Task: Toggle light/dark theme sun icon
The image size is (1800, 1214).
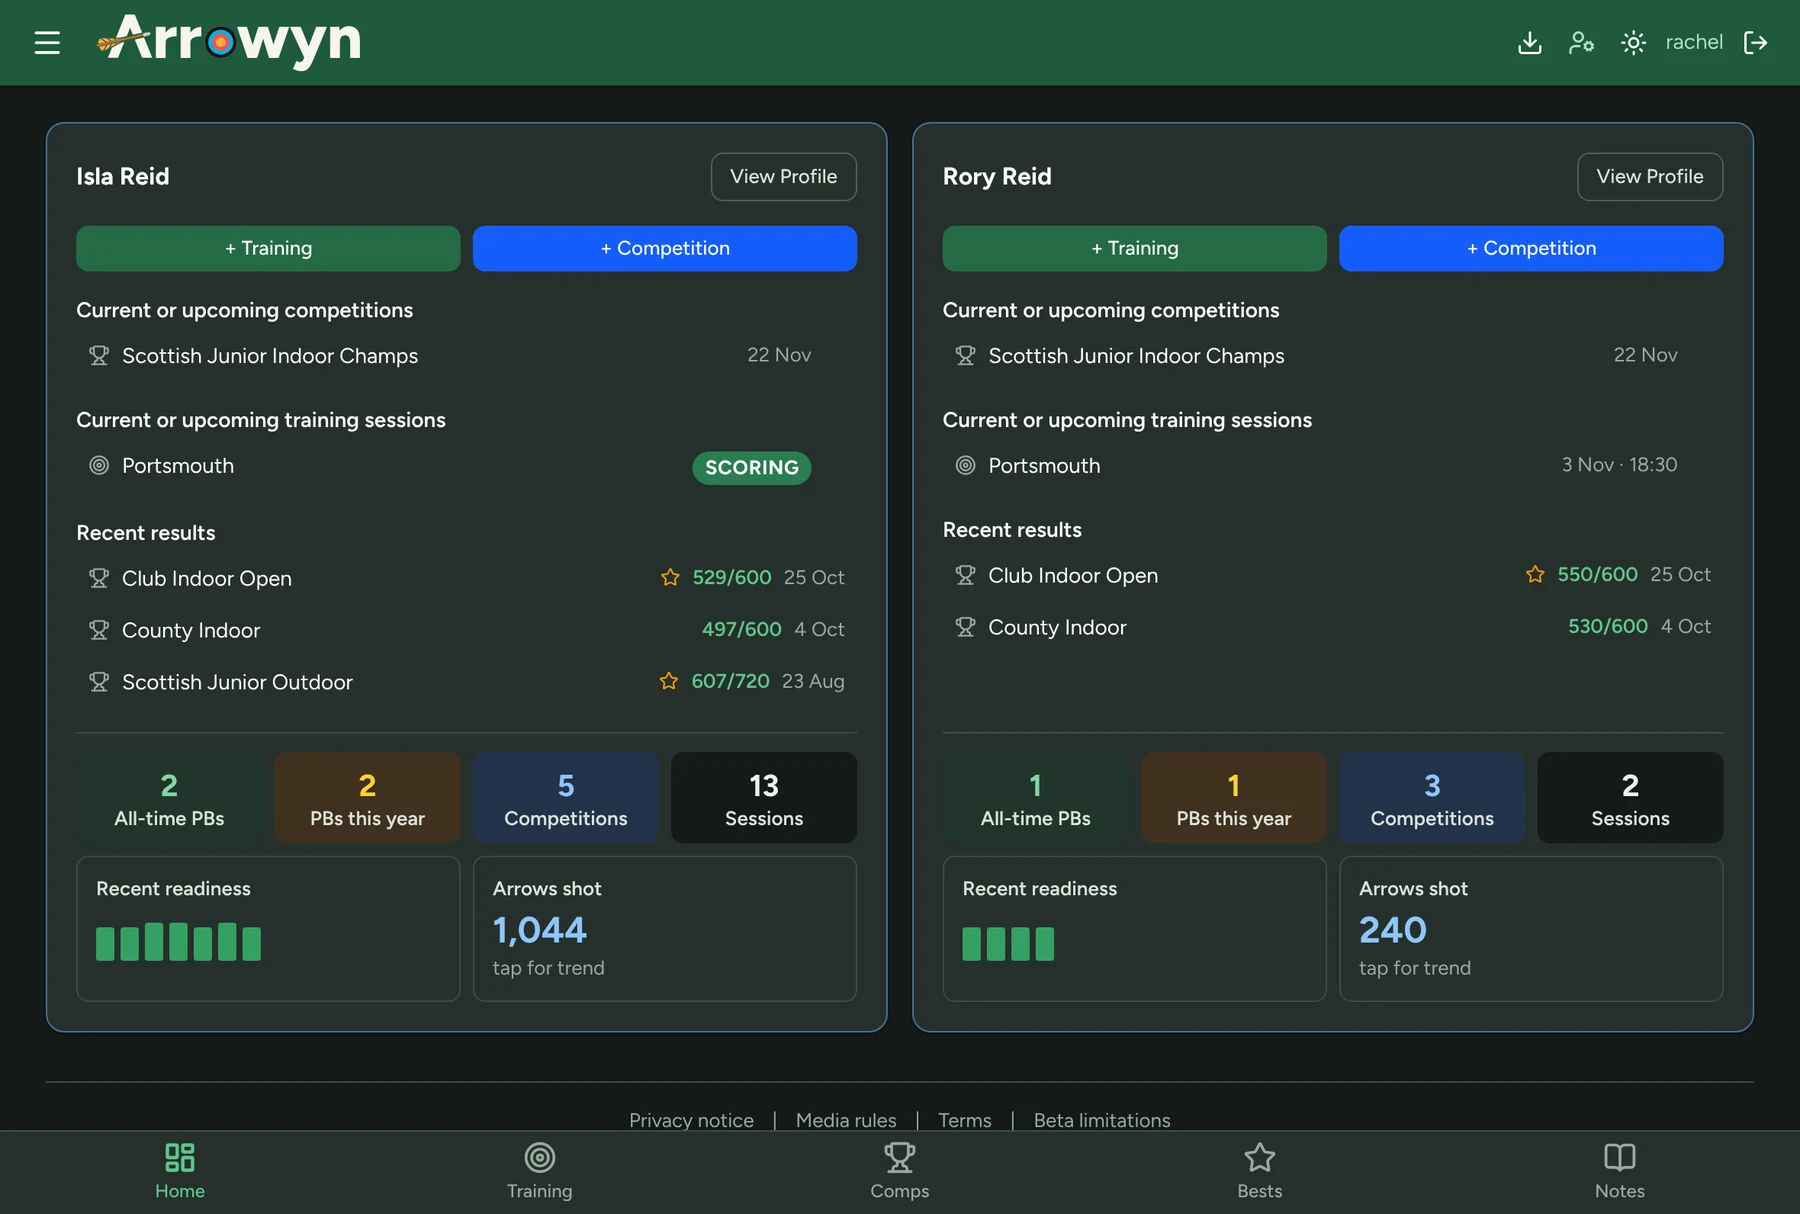Action: [1633, 42]
